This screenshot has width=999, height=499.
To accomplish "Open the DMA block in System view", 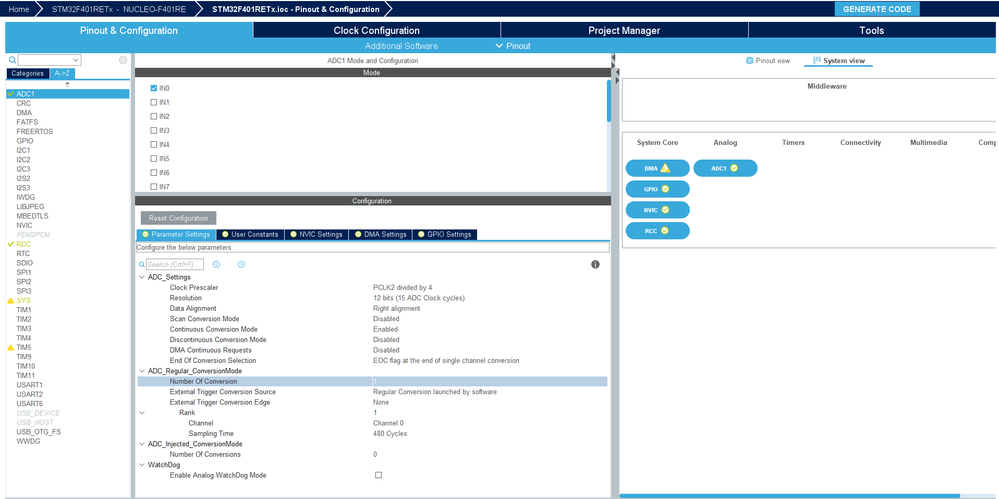I will pyautogui.click(x=658, y=168).
